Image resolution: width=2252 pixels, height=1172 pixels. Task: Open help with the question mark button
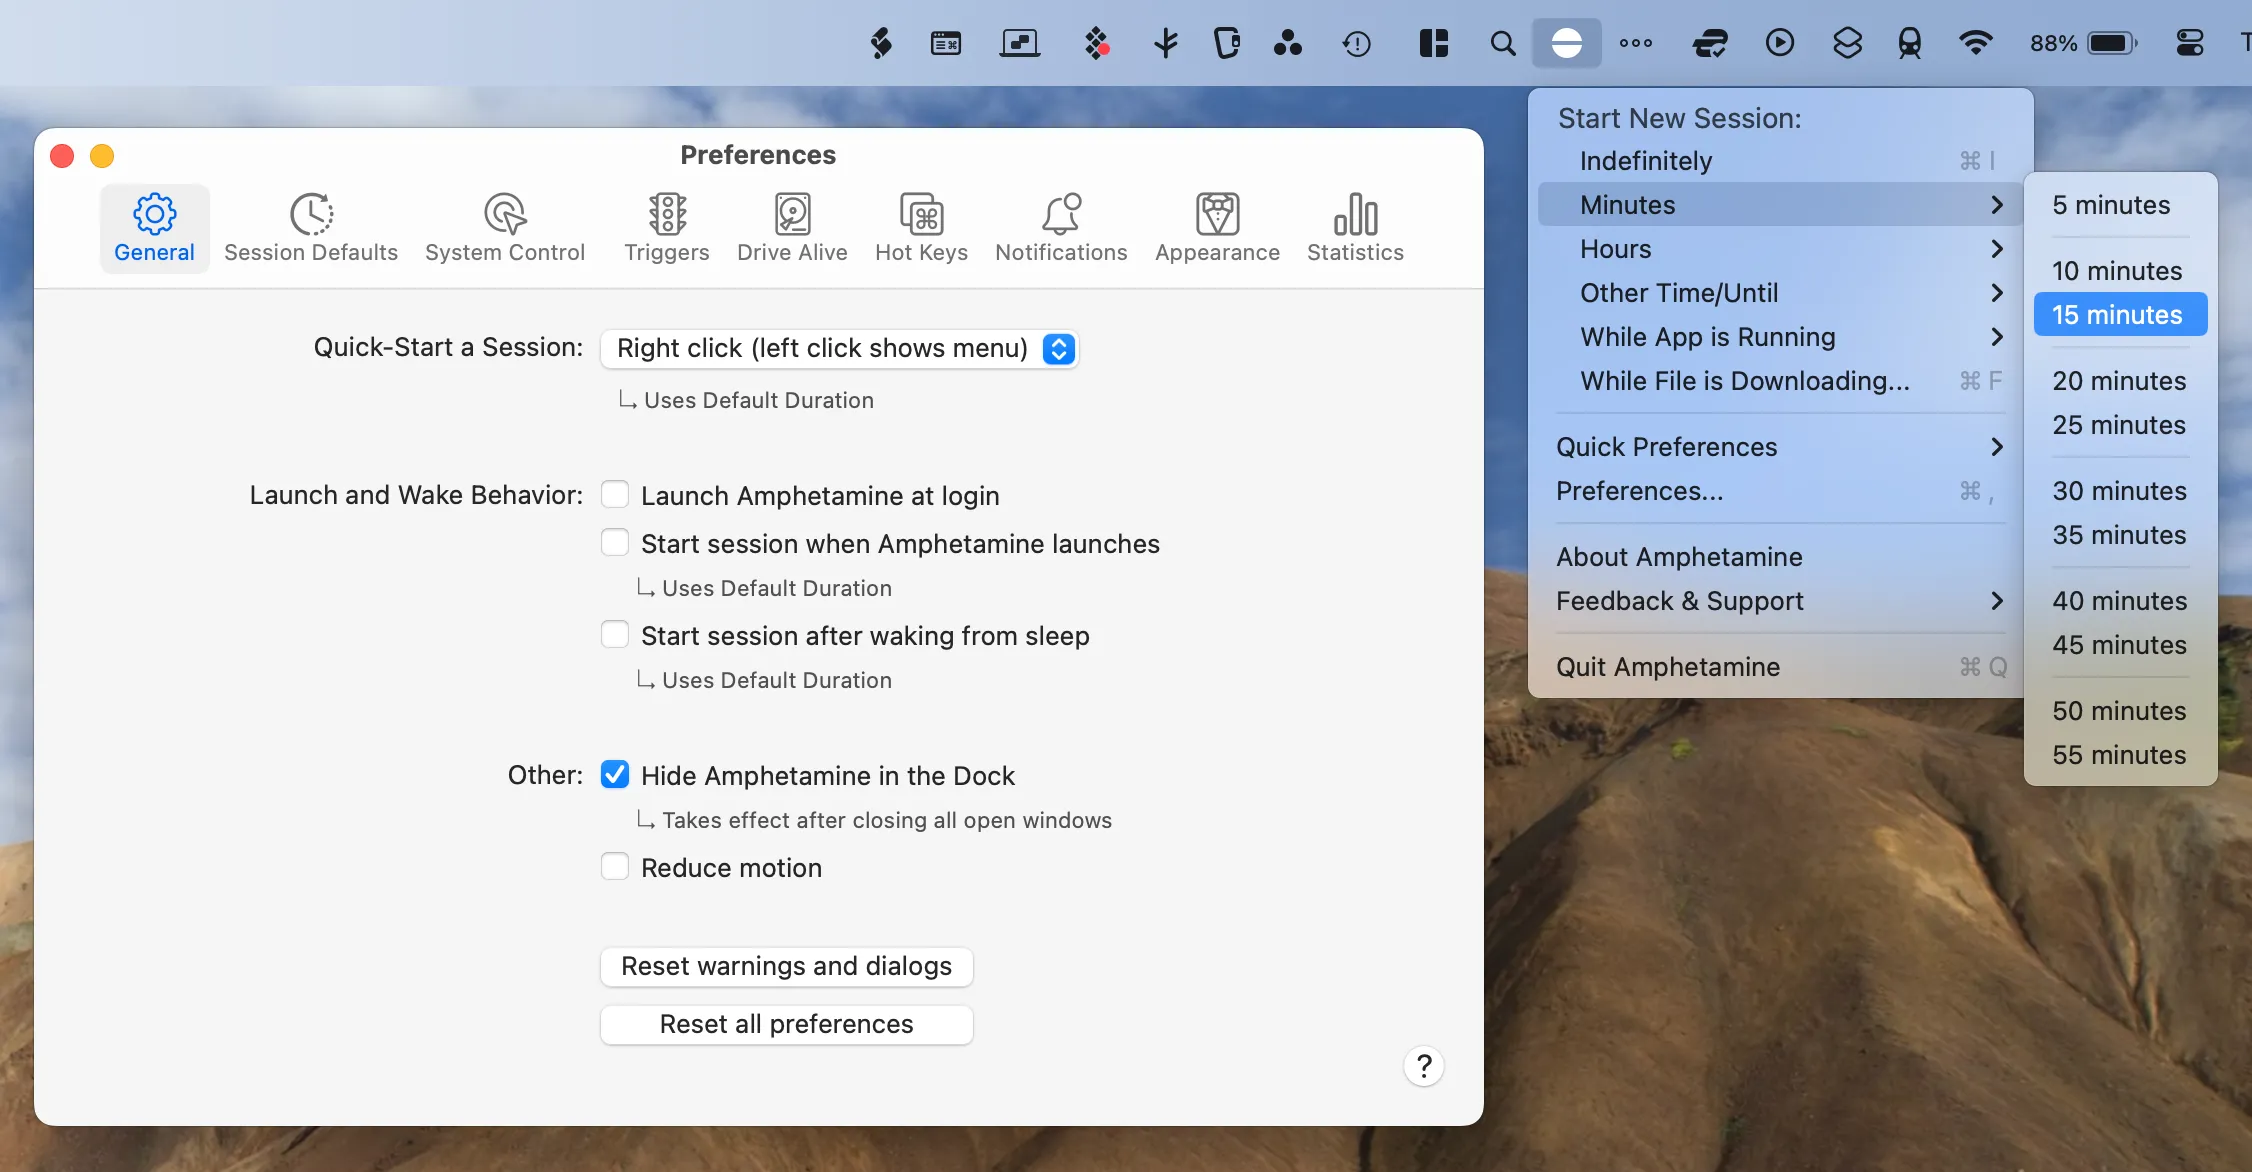(1423, 1066)
